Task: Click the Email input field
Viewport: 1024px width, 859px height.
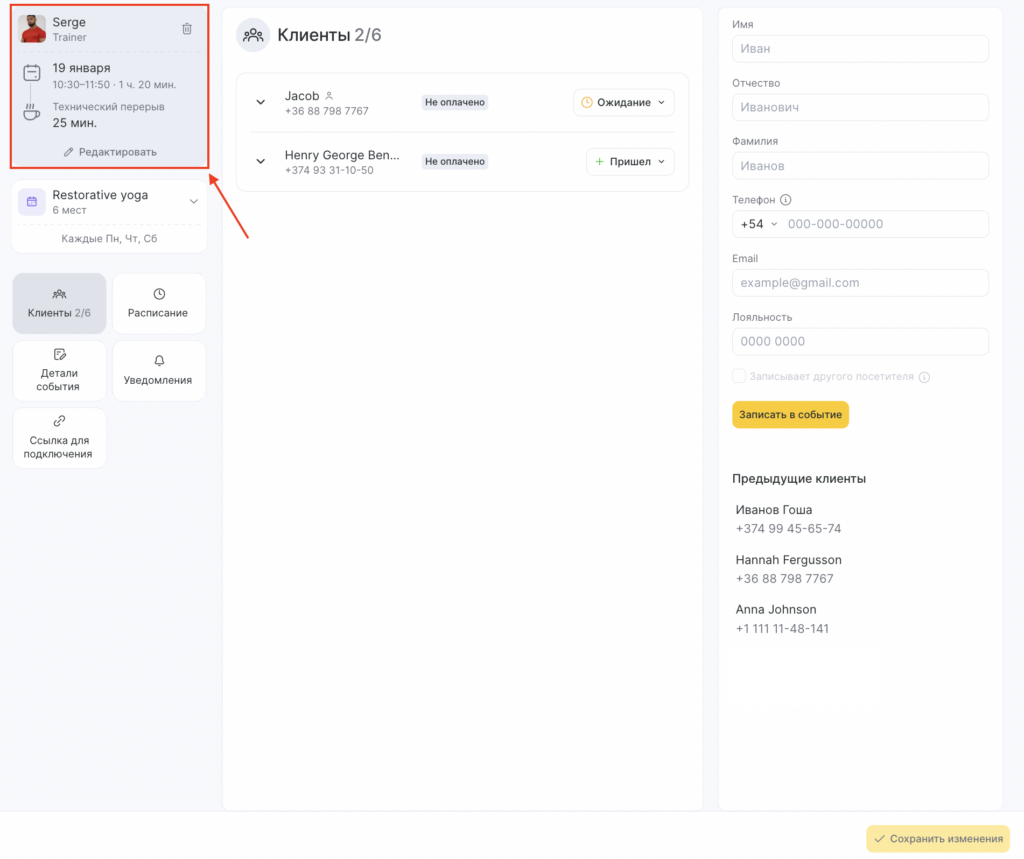Action: (860, 283)
